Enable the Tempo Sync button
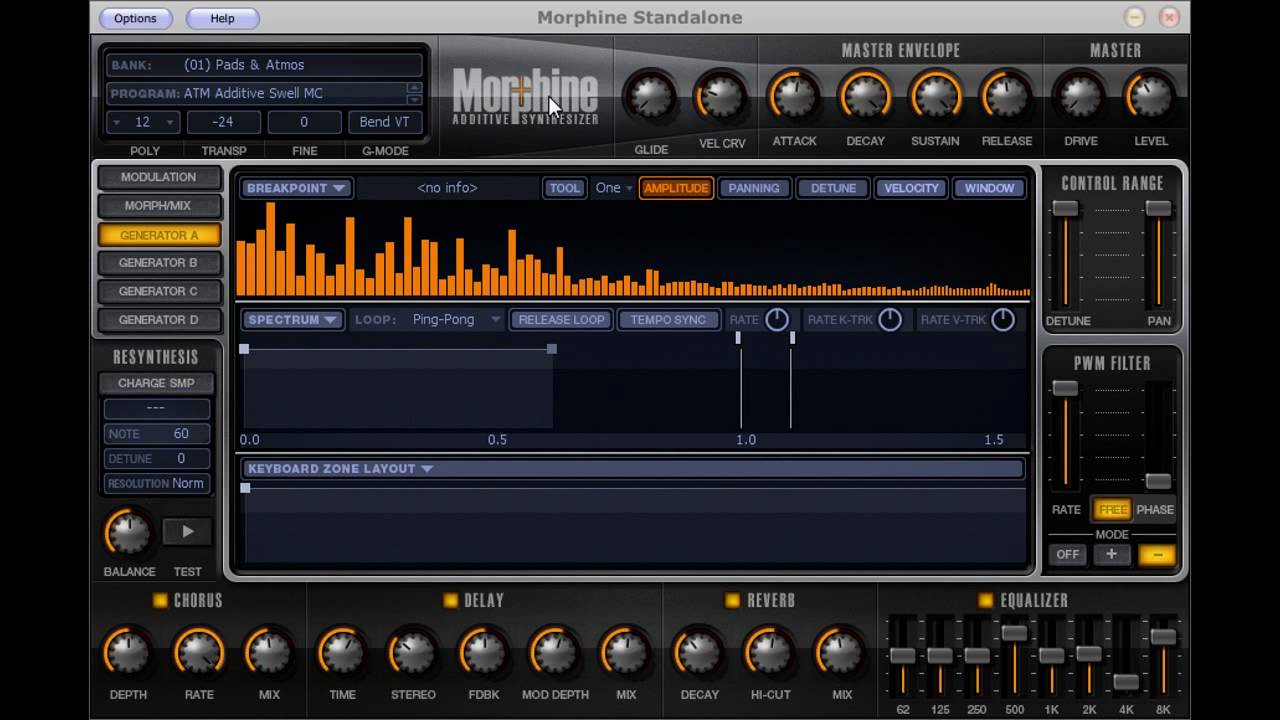Image resolution: width=1280 pixels, height=720 pixels. click(668, 320)
